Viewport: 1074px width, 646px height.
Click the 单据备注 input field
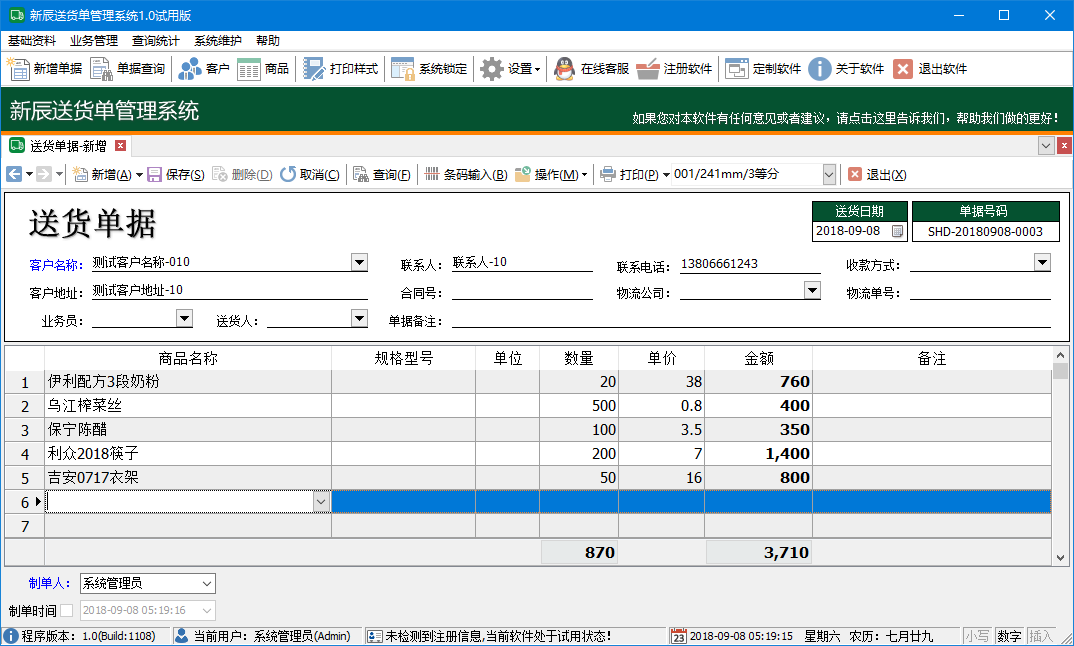pos(751,320)
